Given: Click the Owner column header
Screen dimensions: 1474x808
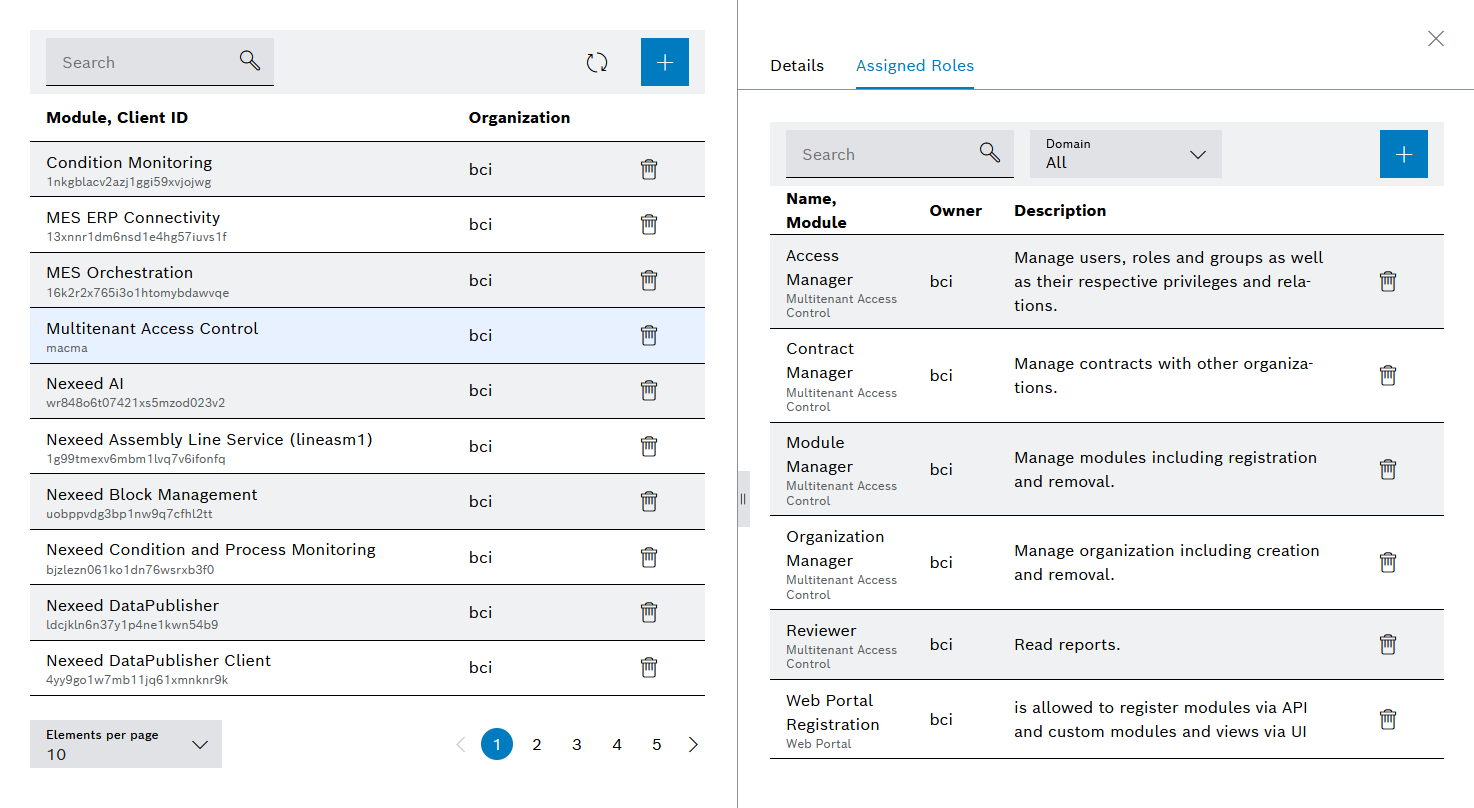Looking at the screenshot, I should pyautogui.click(x=956, y=211).
